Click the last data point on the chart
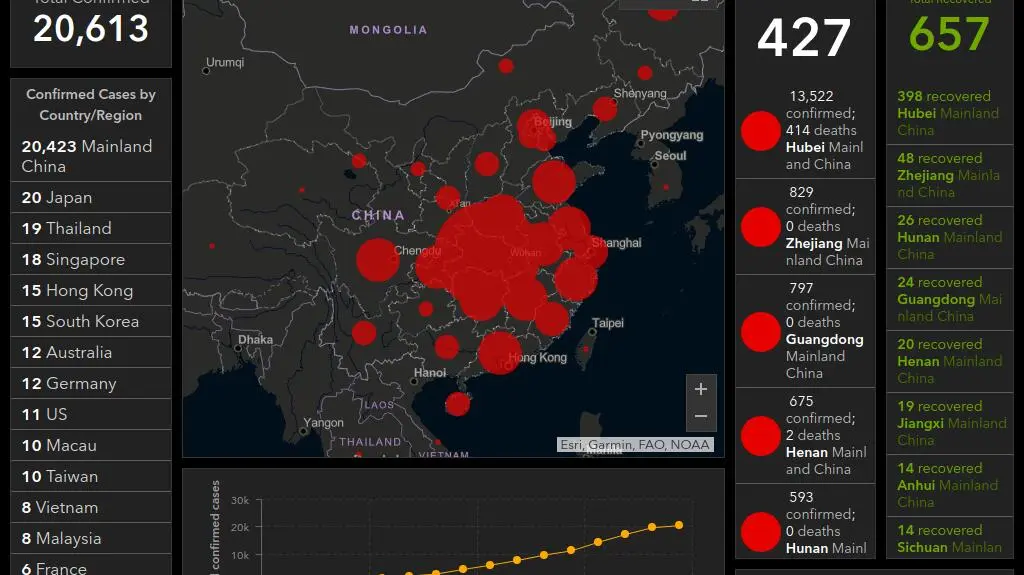 [679, 525]
